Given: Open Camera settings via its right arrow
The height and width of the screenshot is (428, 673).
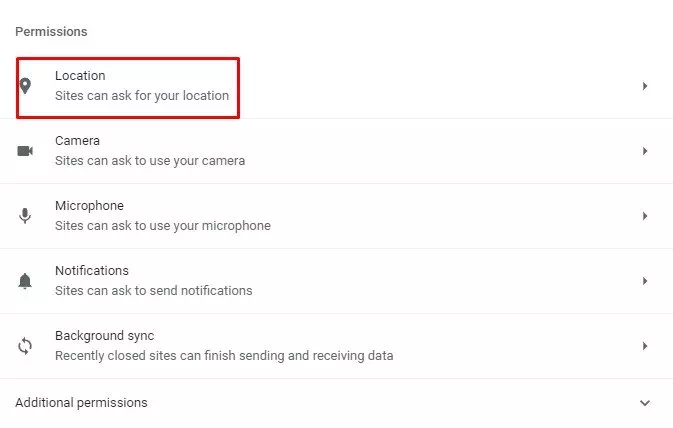Looking at the screenshot, I should coord(645,151).
